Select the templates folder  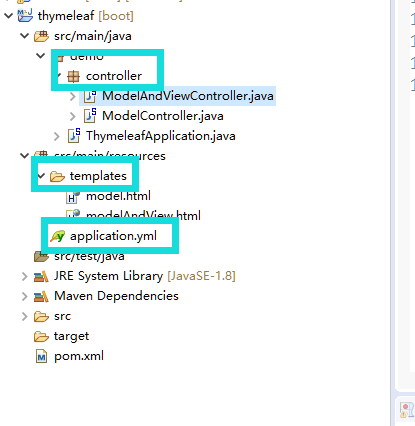tap(98, 176)
